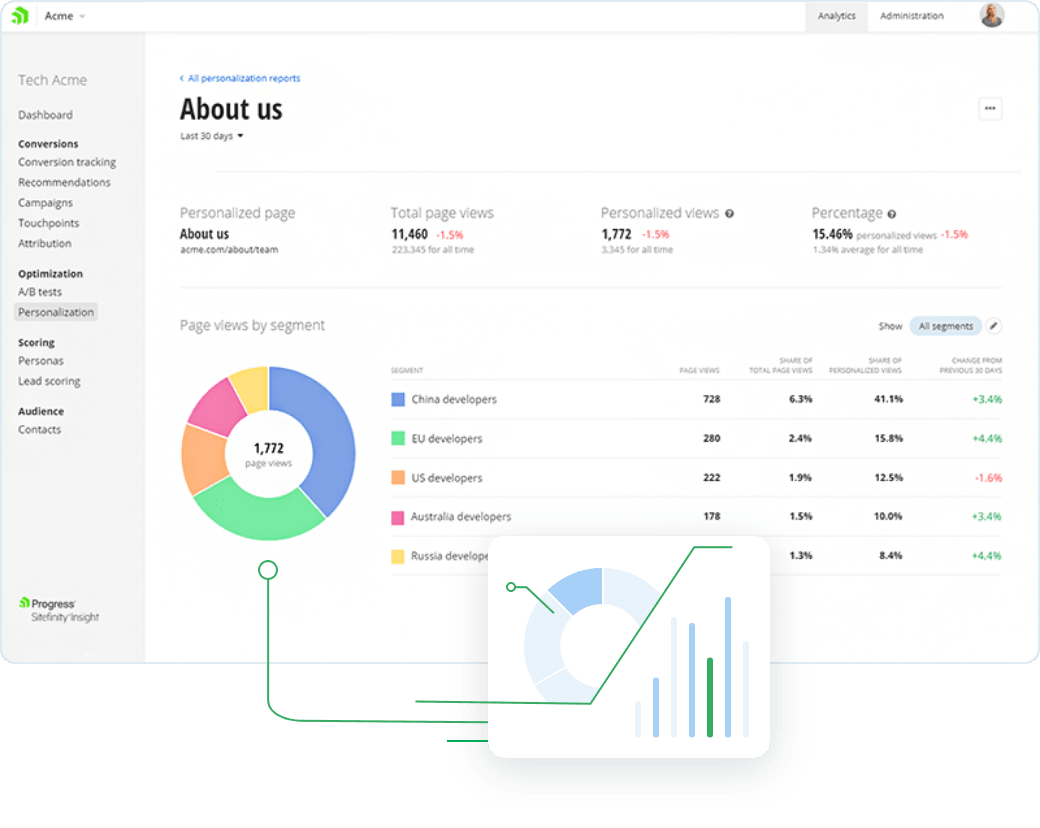Viewport: 1040px width, 828px height.
Task: Click the Progress Sitefinity Insight logo
Action: [x=58, y=610]
